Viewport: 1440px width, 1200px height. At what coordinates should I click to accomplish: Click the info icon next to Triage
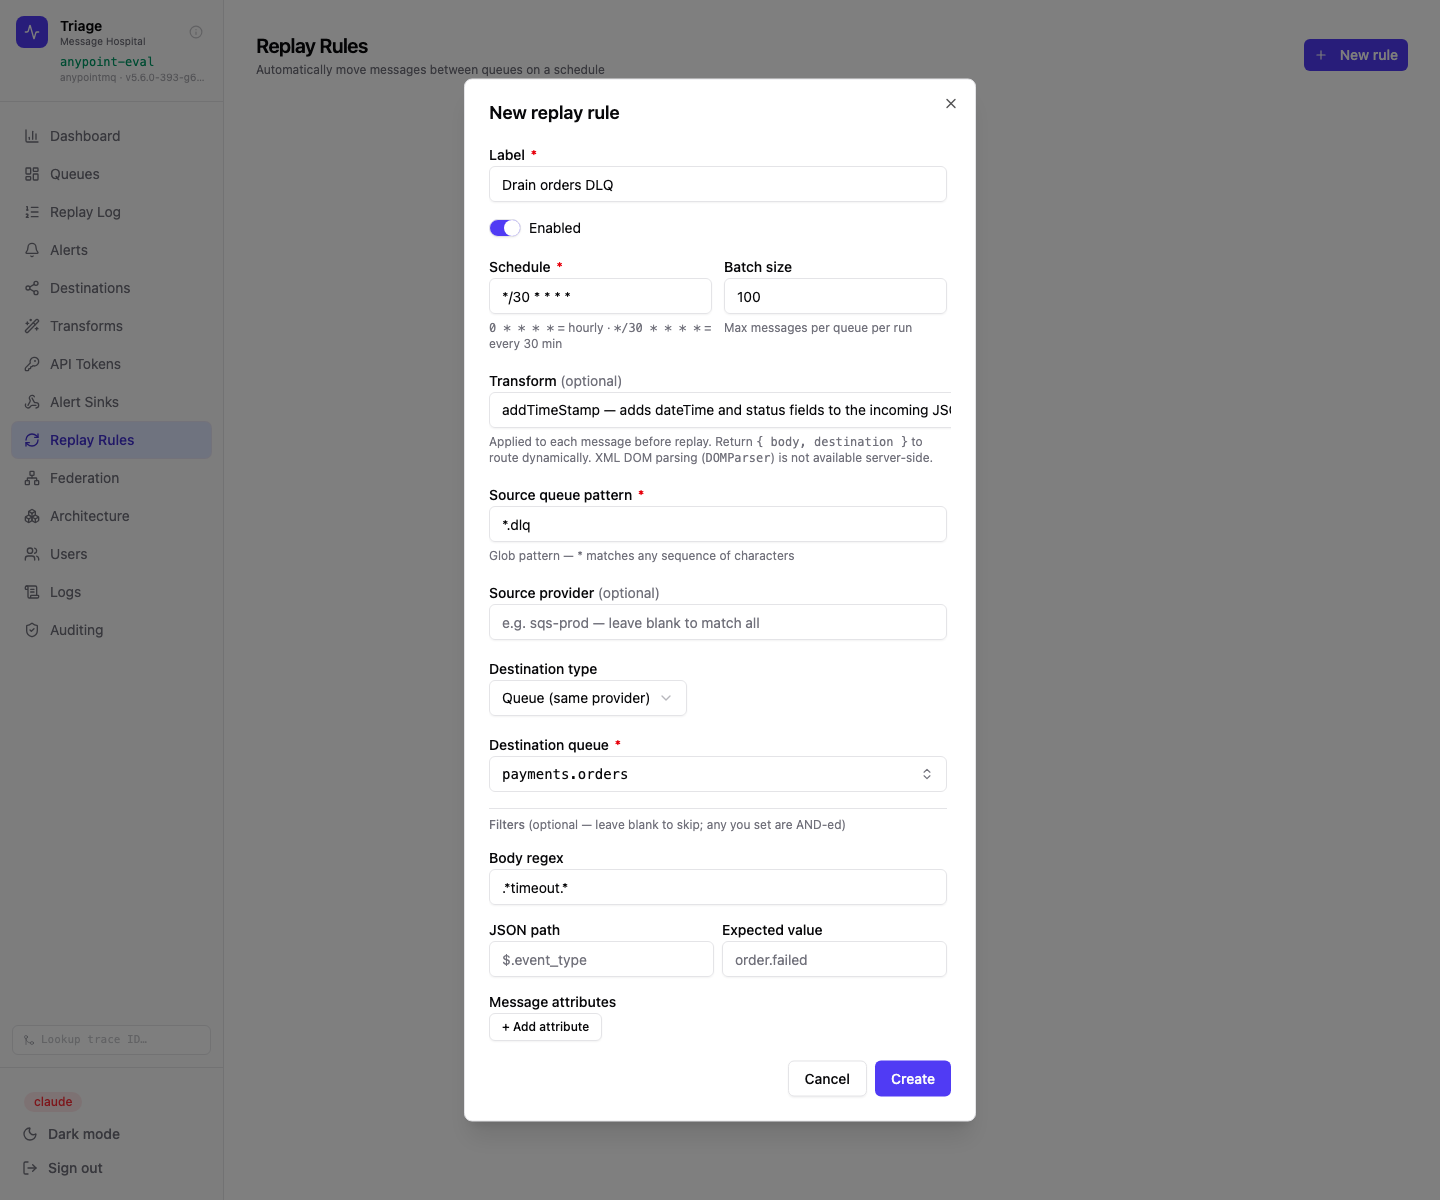pyautogui.click(x=196, y=32)
